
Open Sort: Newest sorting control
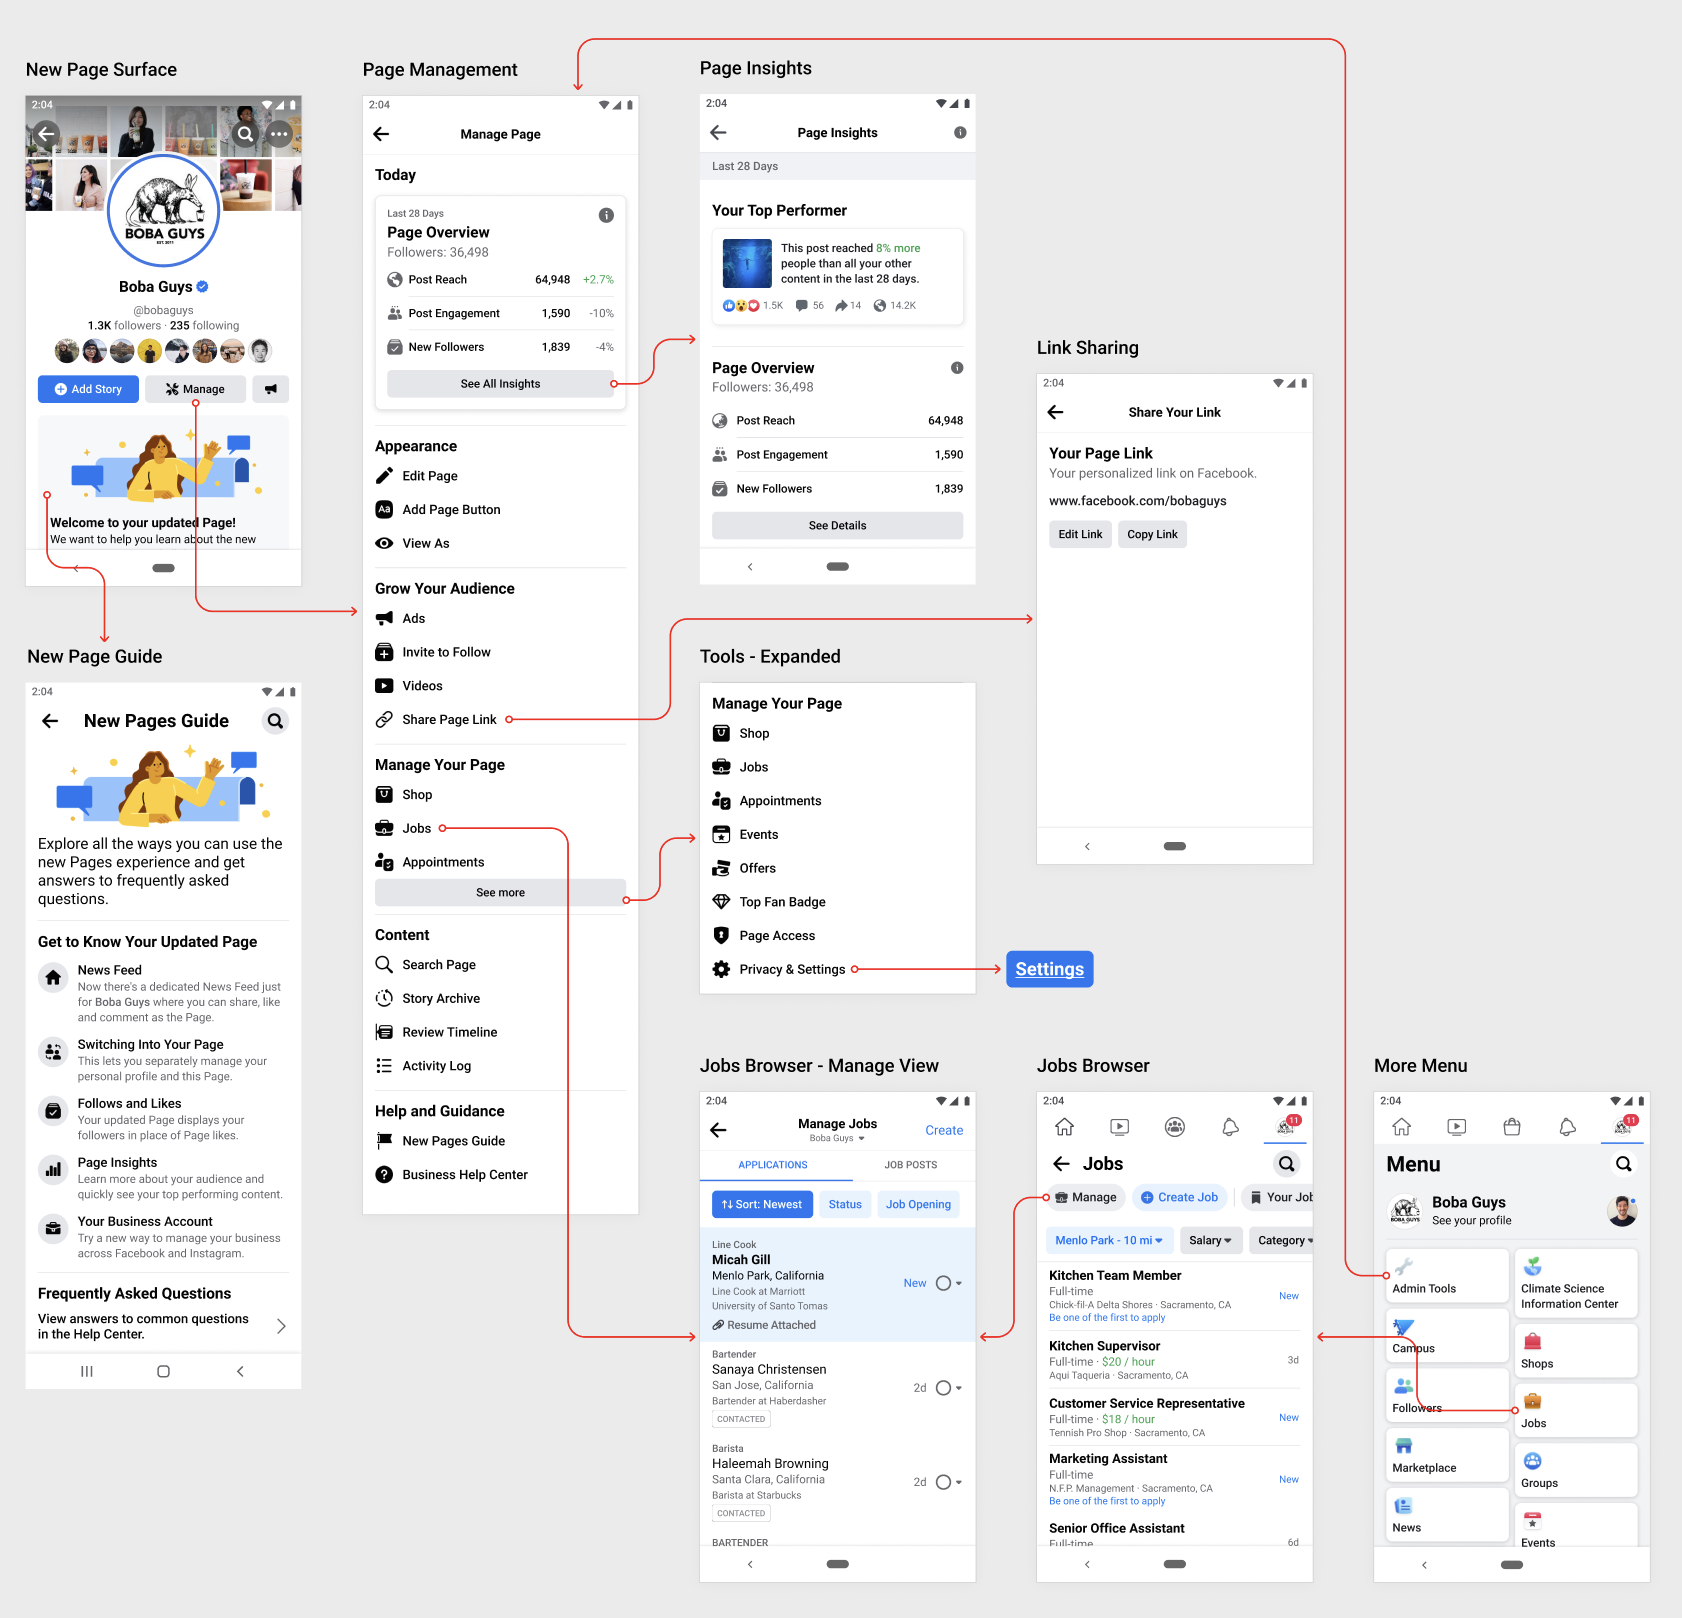(x=762, y=1205)
